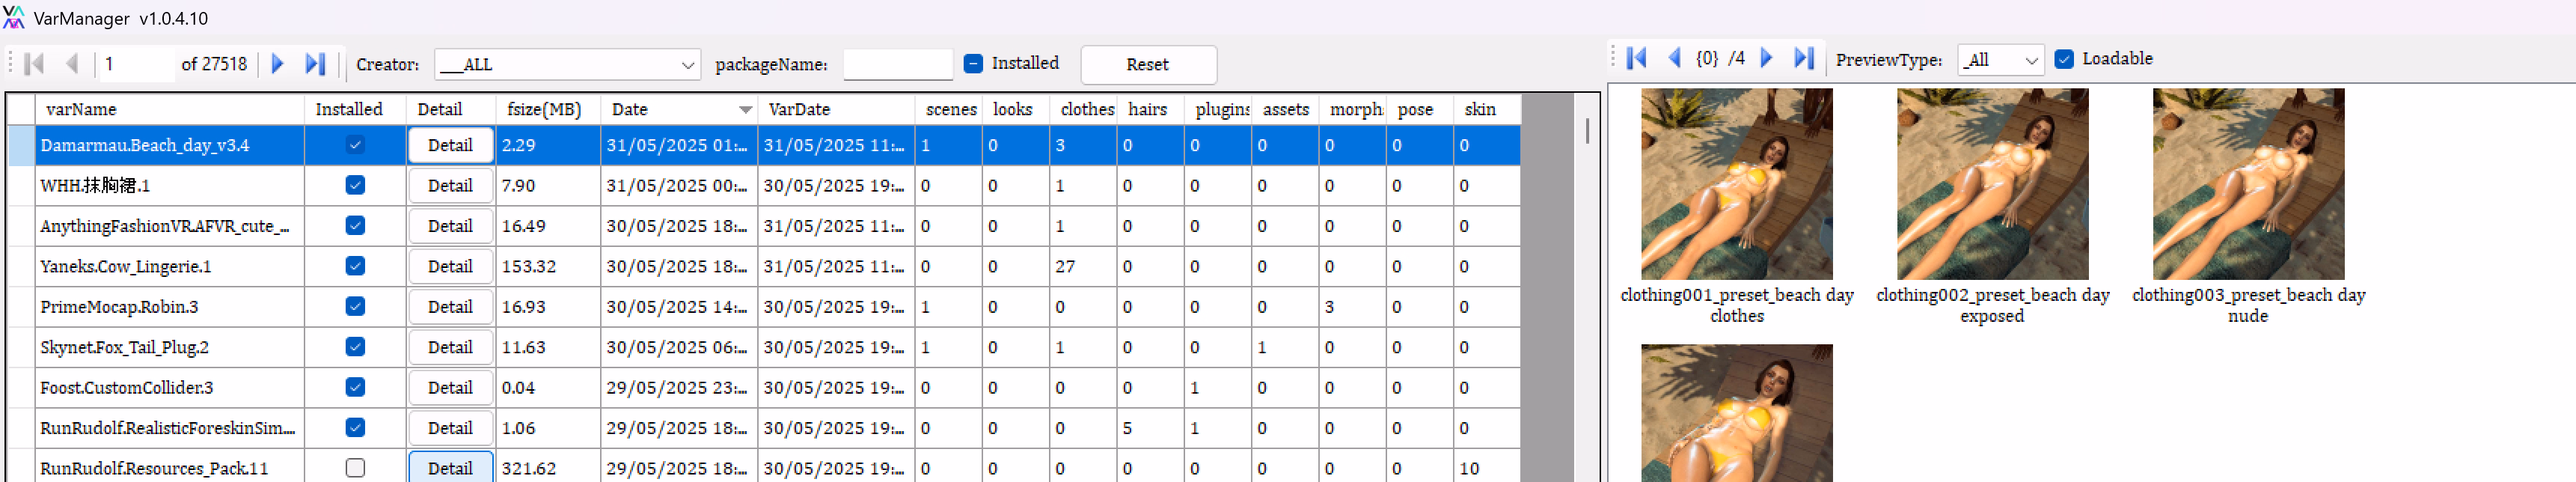Uncheck Installed for Foost.CustomCollider.3

355,387
